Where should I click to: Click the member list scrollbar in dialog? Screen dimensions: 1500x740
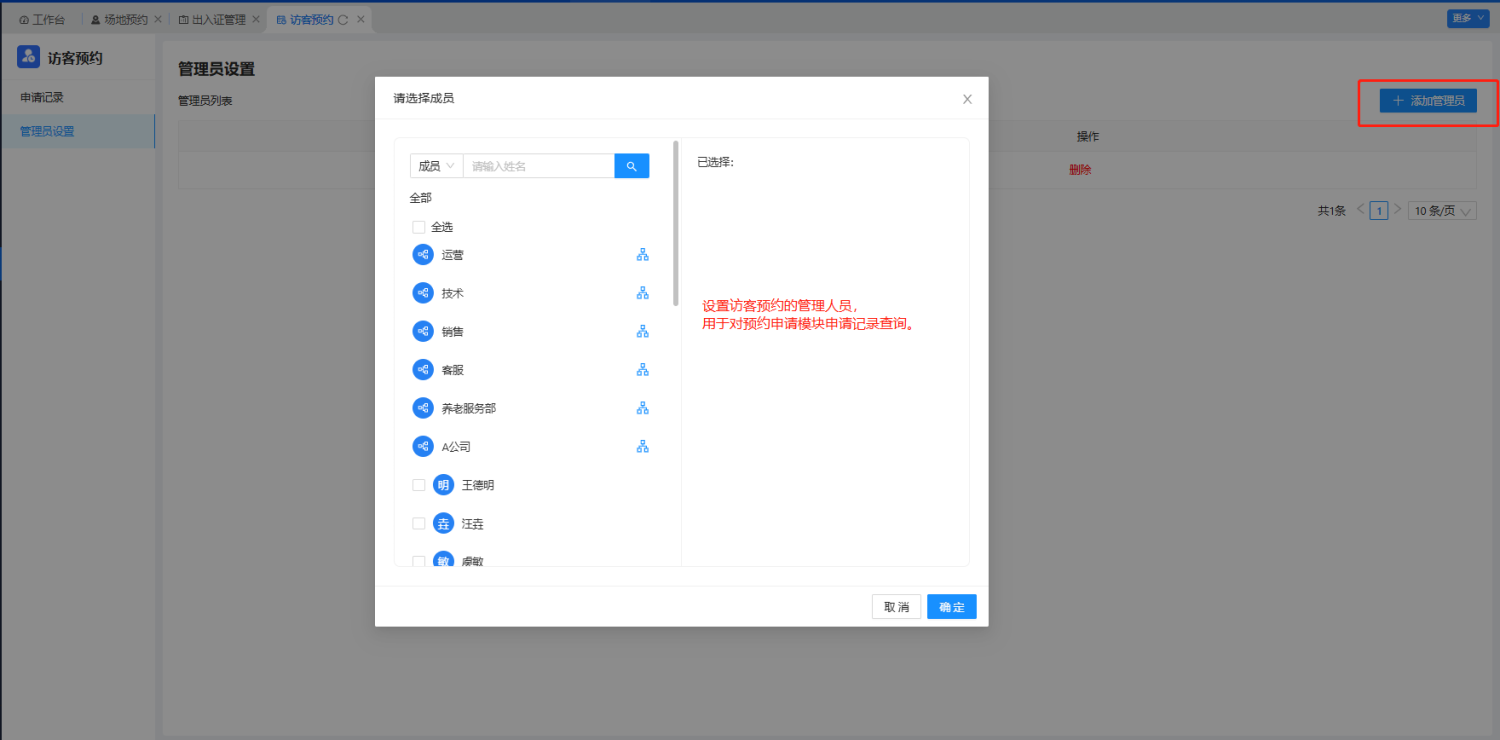coord(676,225)
